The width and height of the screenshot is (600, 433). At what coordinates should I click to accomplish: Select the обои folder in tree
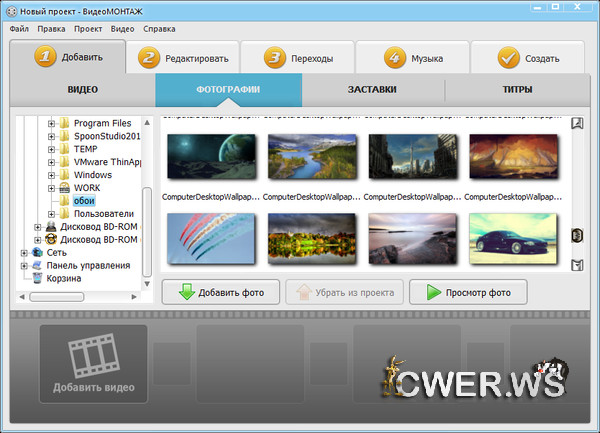(x=84, y=201)
